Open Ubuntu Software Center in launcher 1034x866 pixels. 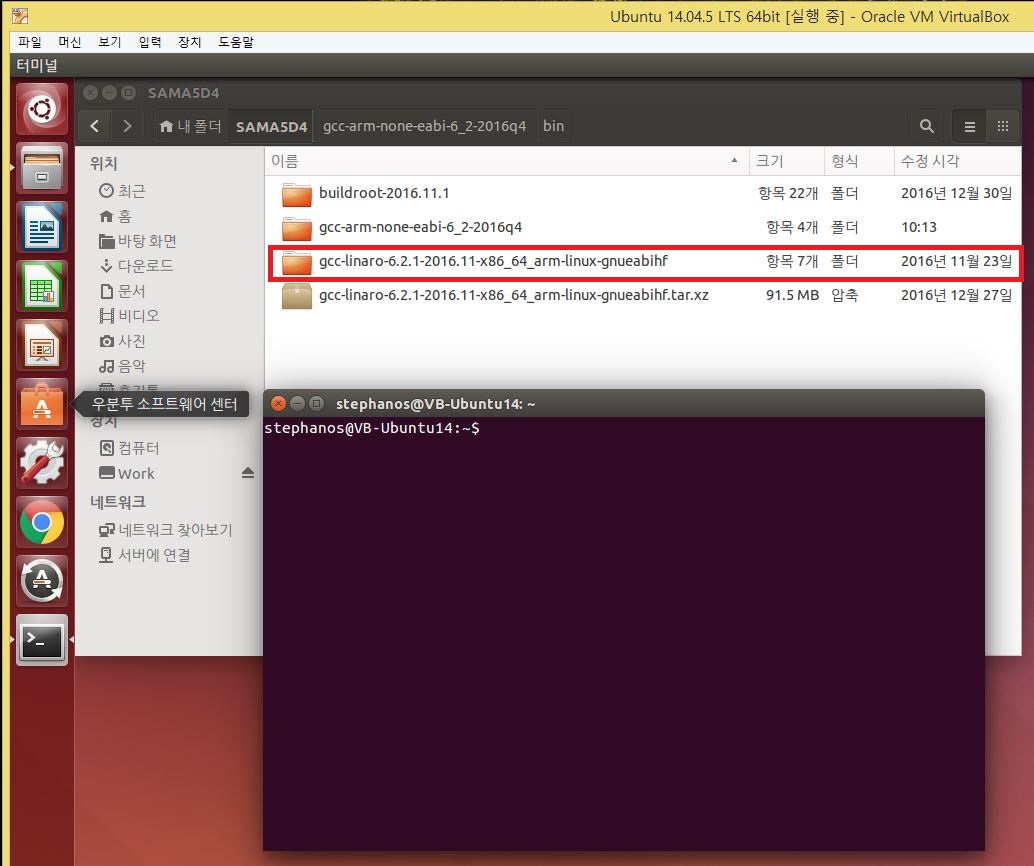42,403
